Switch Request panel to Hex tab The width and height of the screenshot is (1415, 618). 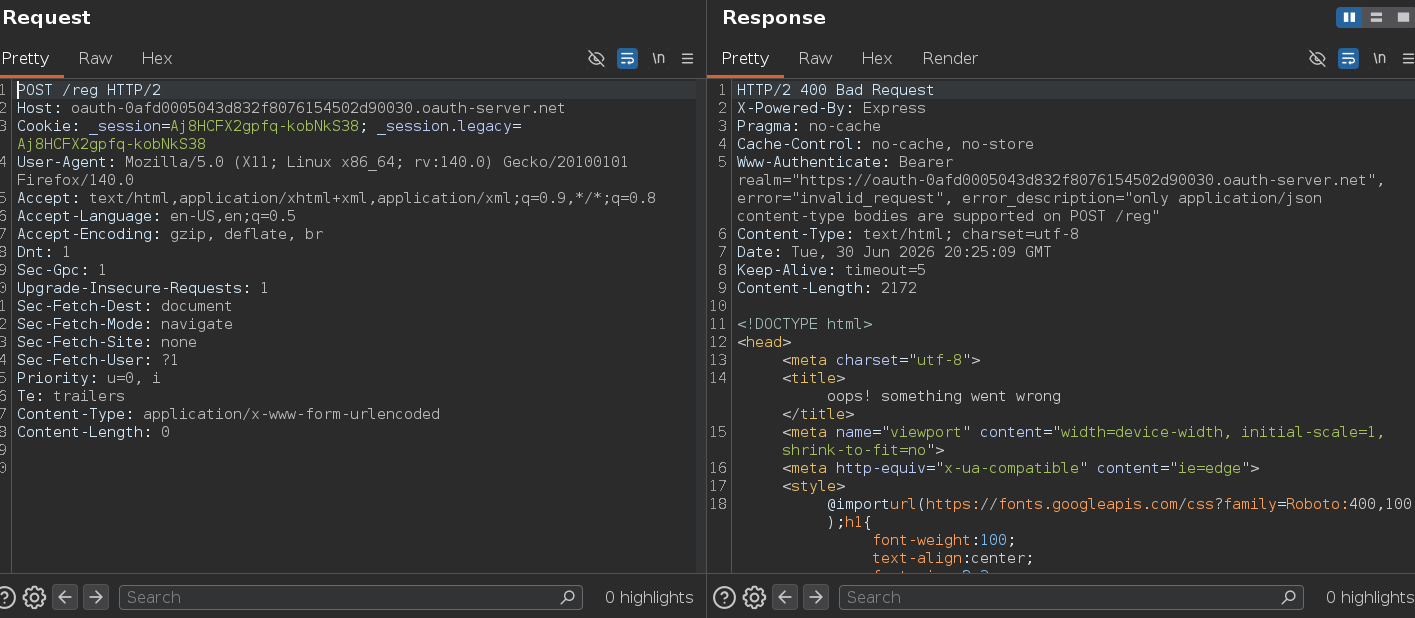point(156,58)
